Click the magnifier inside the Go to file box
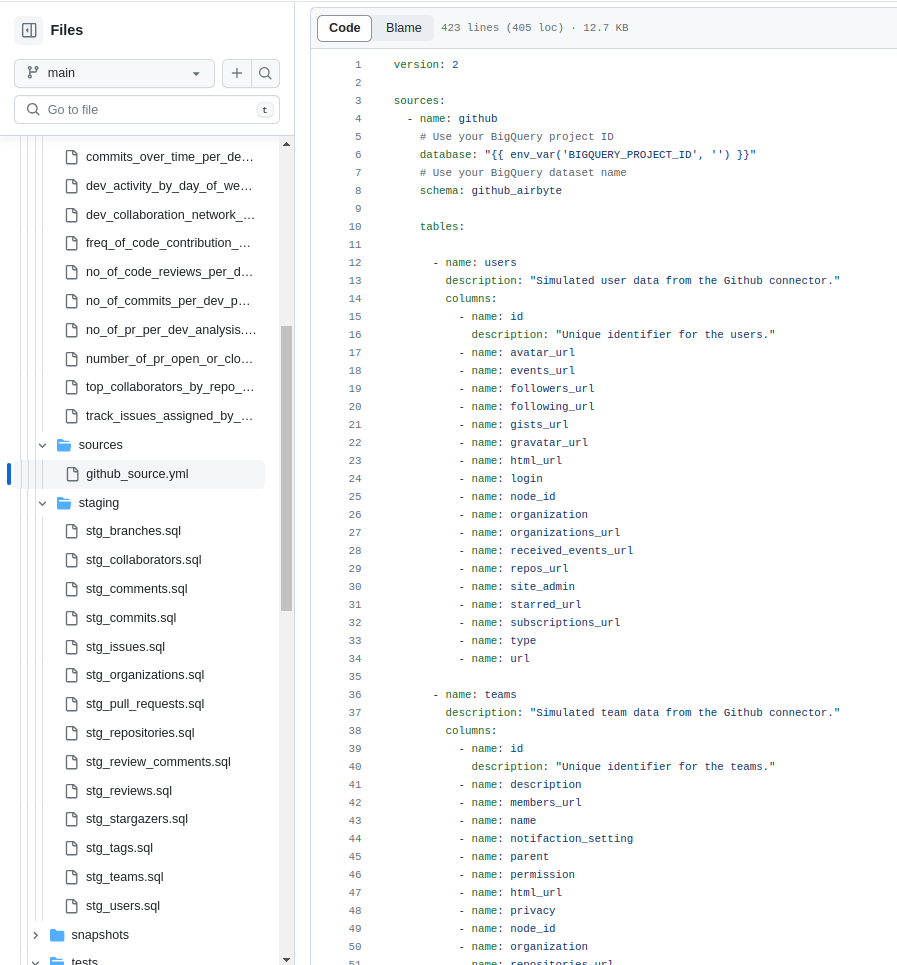Screen dimensions: 897x965 [x=31, y=109]
